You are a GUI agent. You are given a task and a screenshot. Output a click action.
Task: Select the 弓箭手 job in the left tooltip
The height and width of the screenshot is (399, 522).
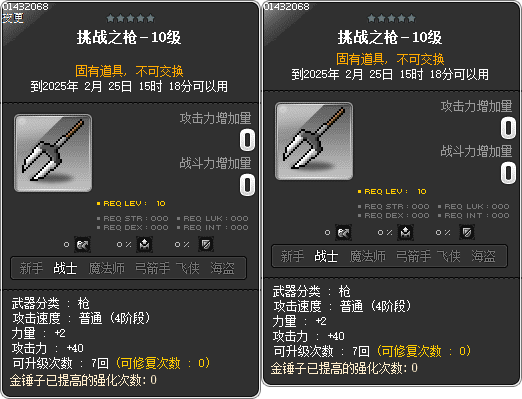pyautogui.click(x=152, y=268)
